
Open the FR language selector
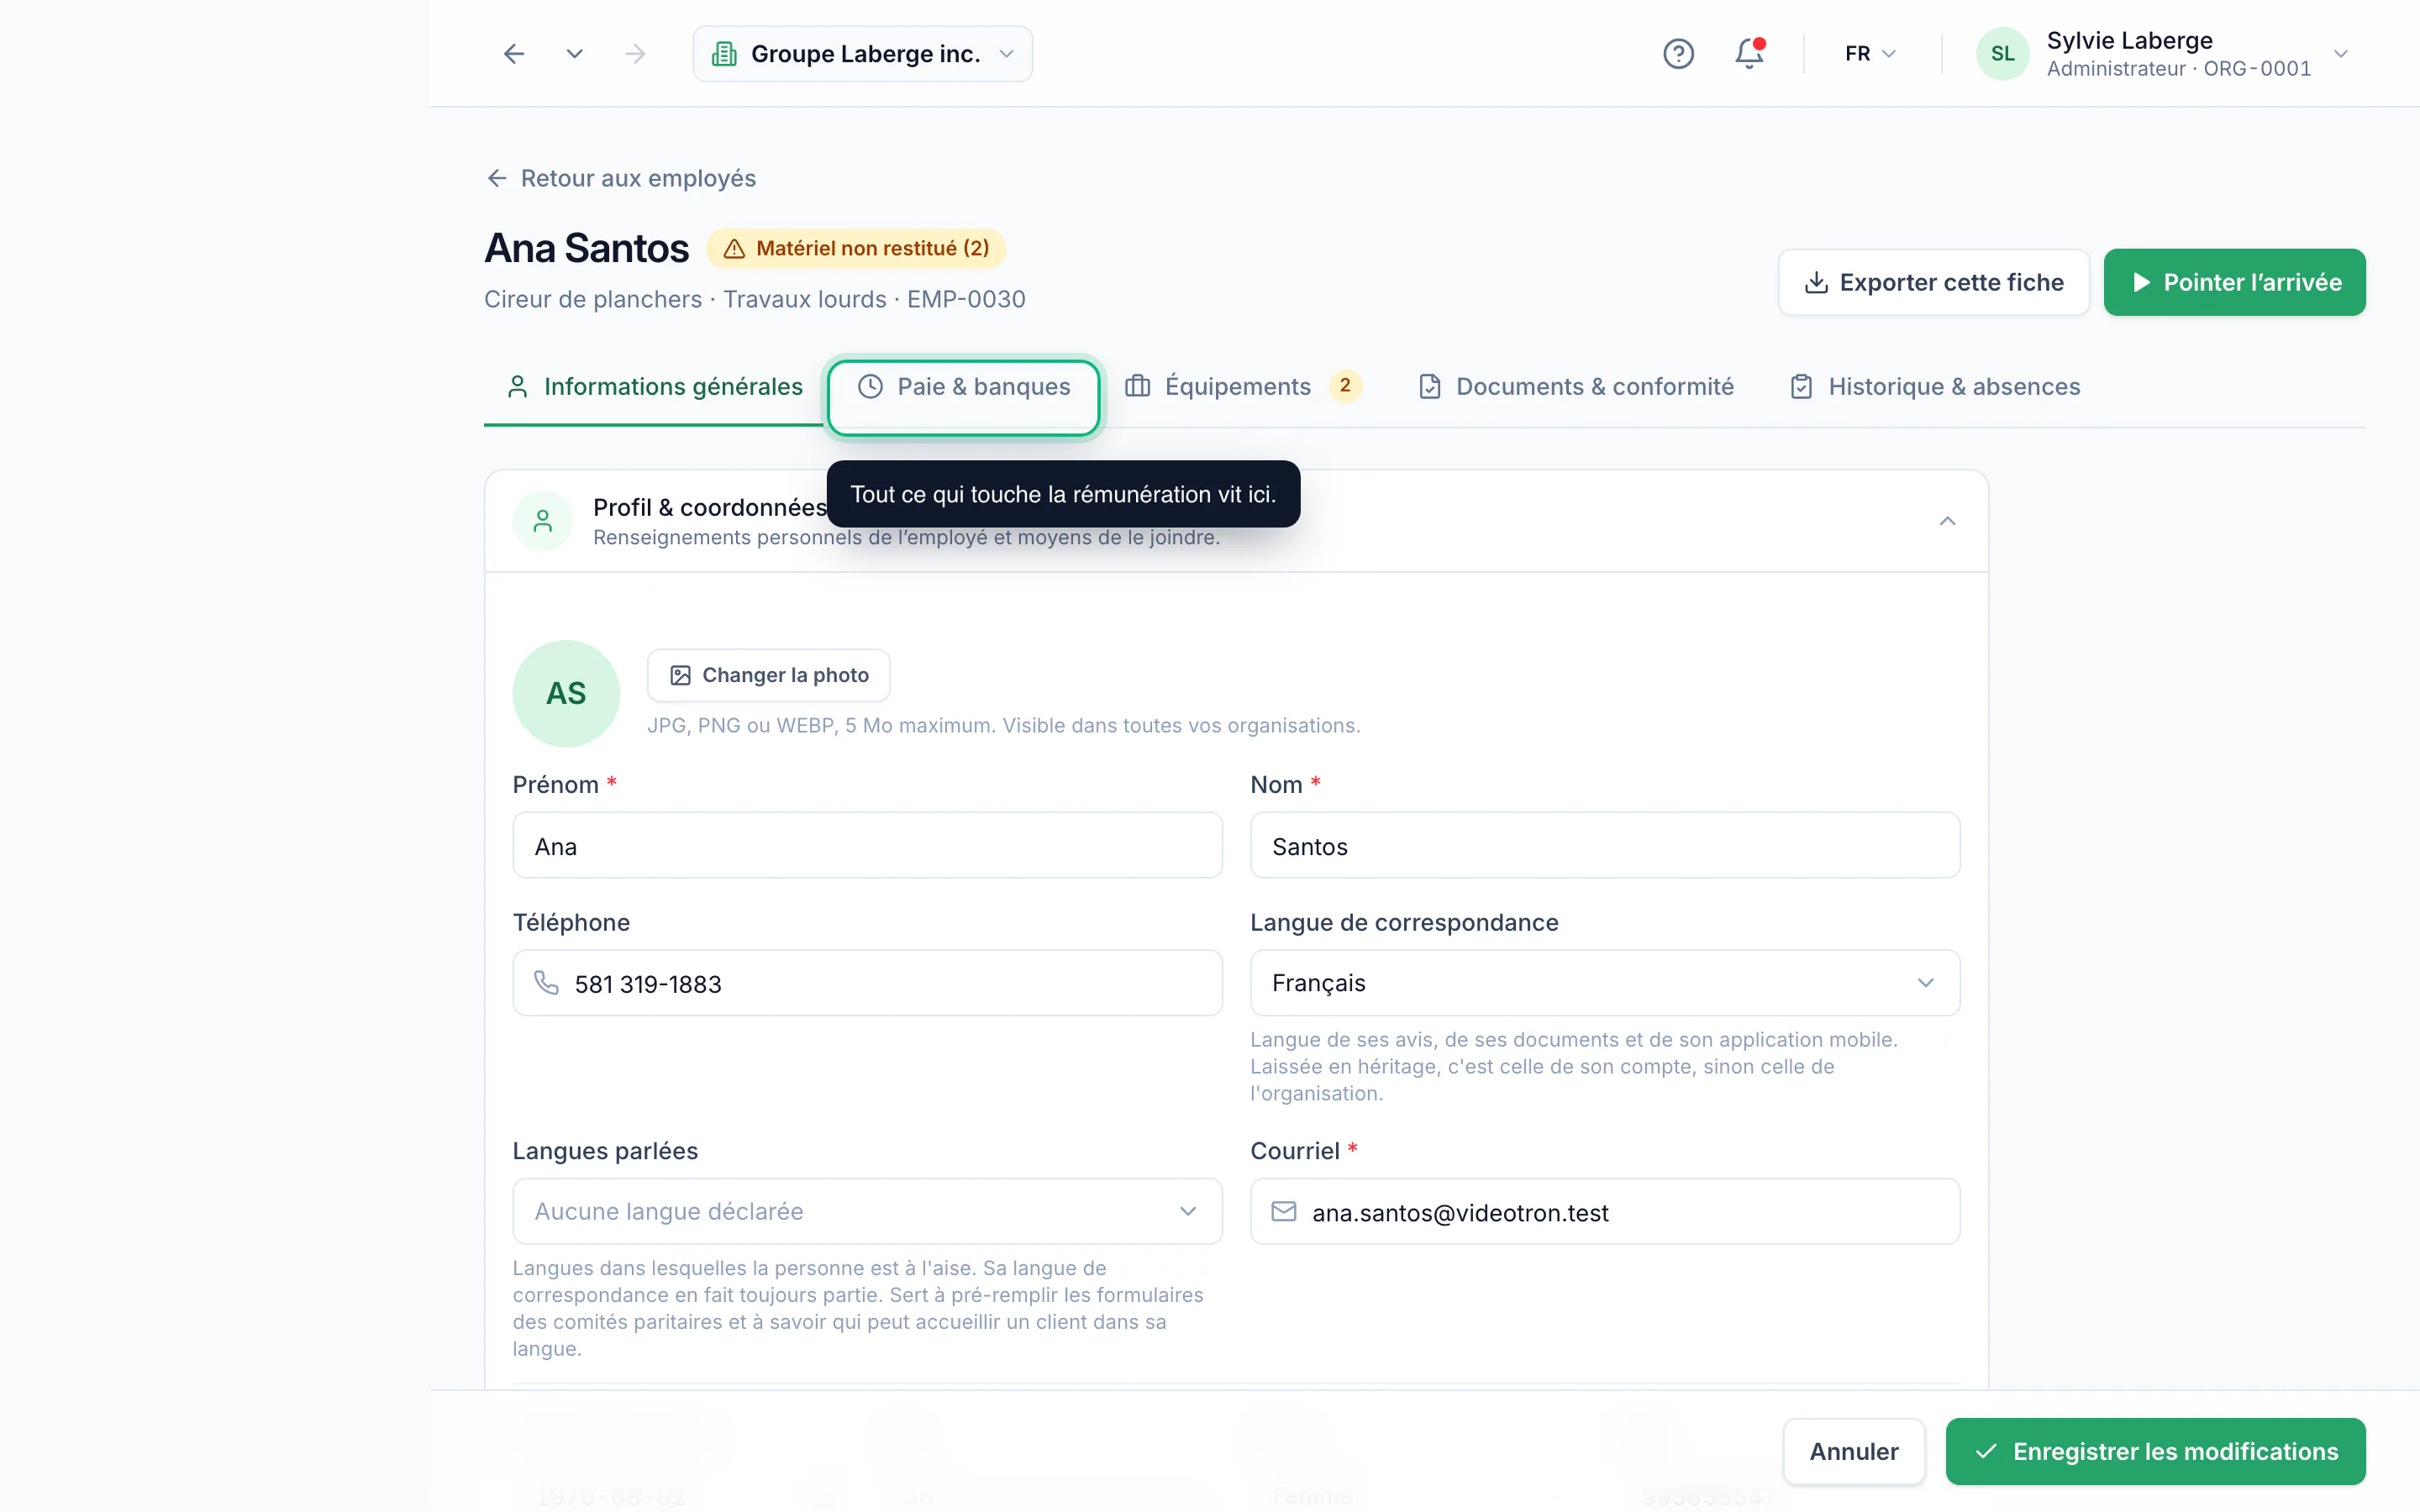click(x=1870, y=54)
